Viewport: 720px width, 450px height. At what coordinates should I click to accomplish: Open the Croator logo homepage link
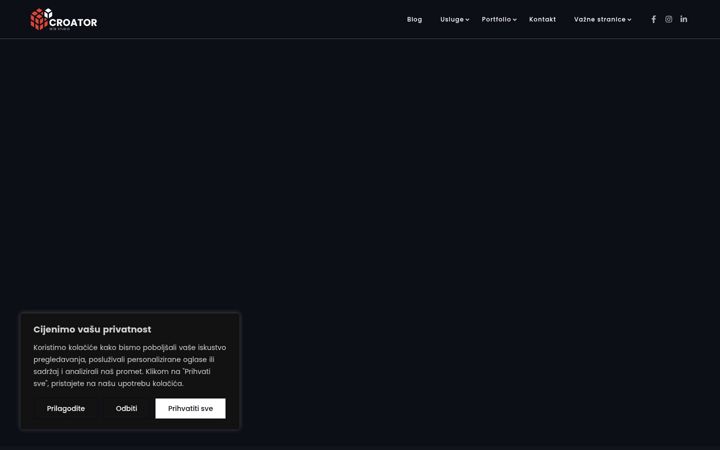[x=63, y=19]
